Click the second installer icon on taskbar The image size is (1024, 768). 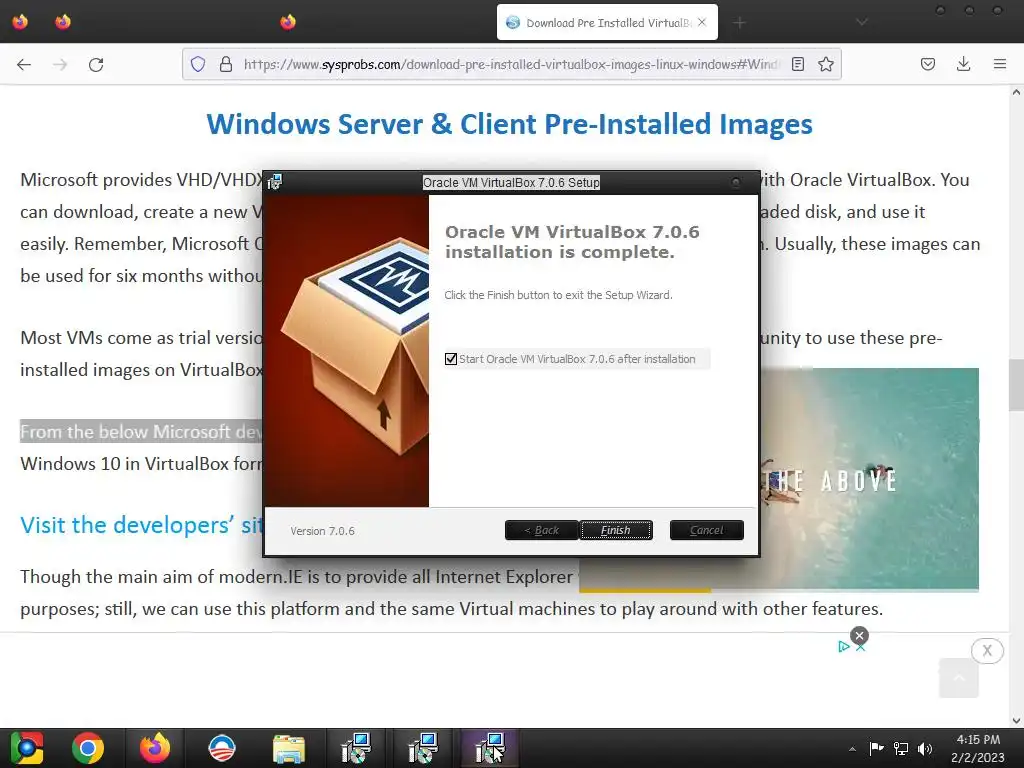423,748
